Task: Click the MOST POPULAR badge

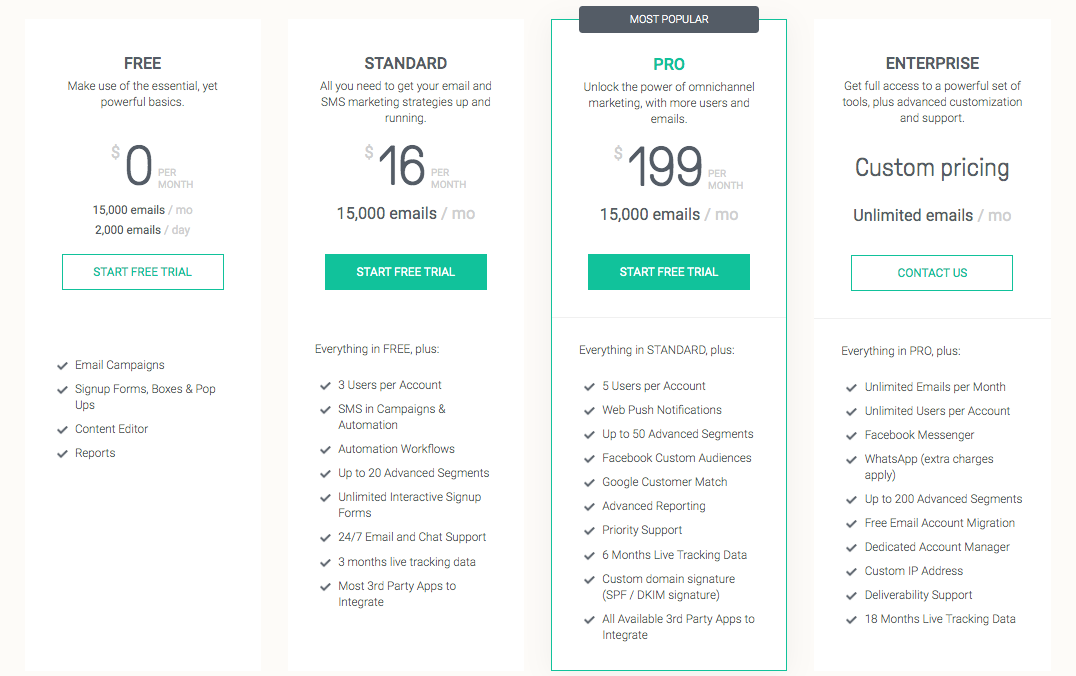Action: click(668, 19)
